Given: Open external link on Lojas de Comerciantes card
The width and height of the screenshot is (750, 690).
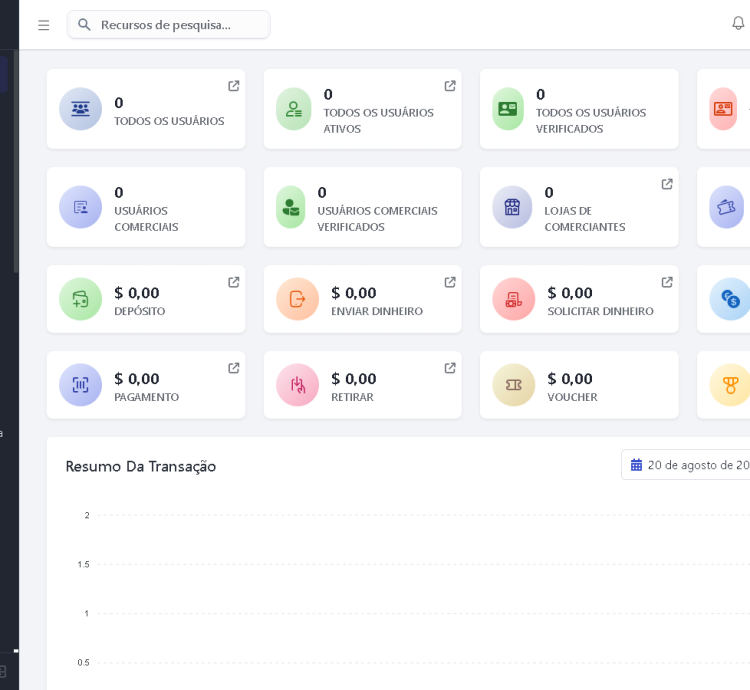Looking at the screenshot, I should click(667, 184).
